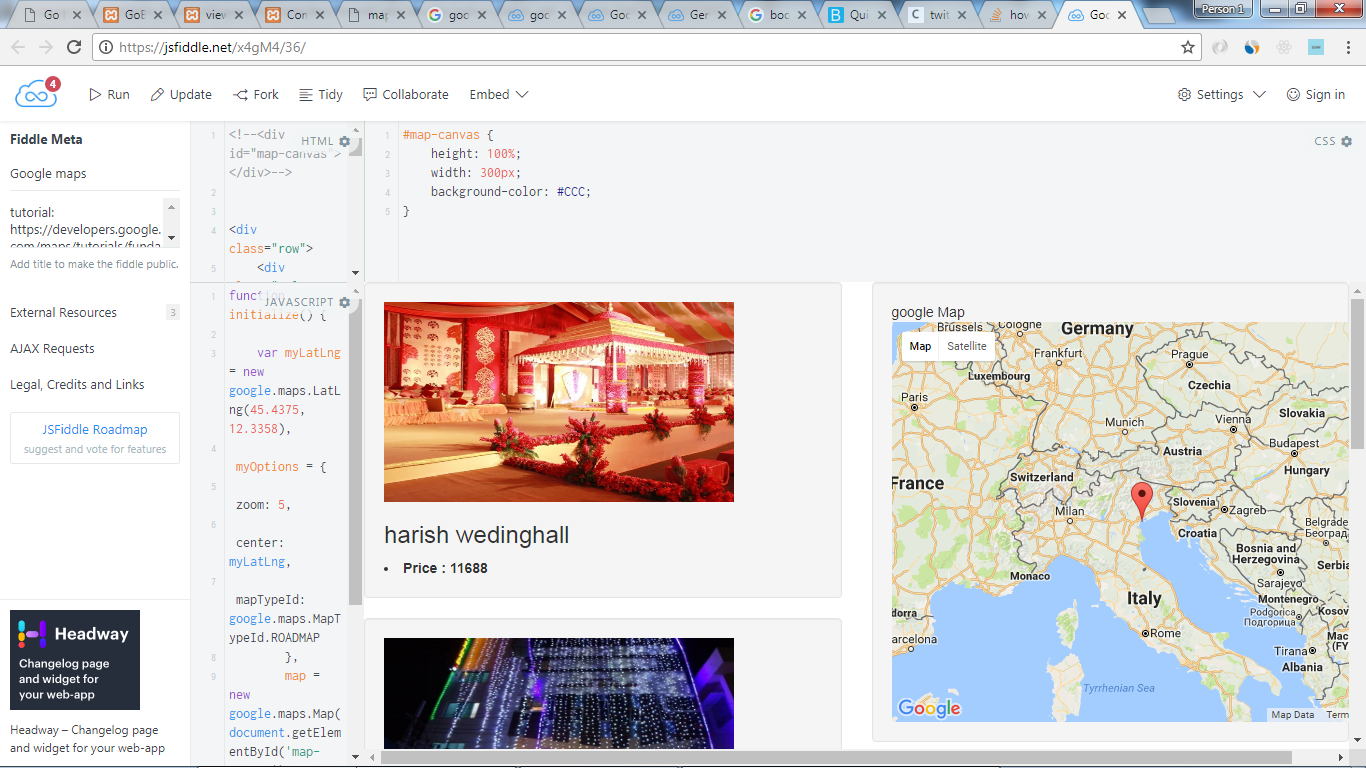Click the result pane horizontal scrollbar
The width and height of the screenshot is (1366, 768).
click(x=835, y=758)
